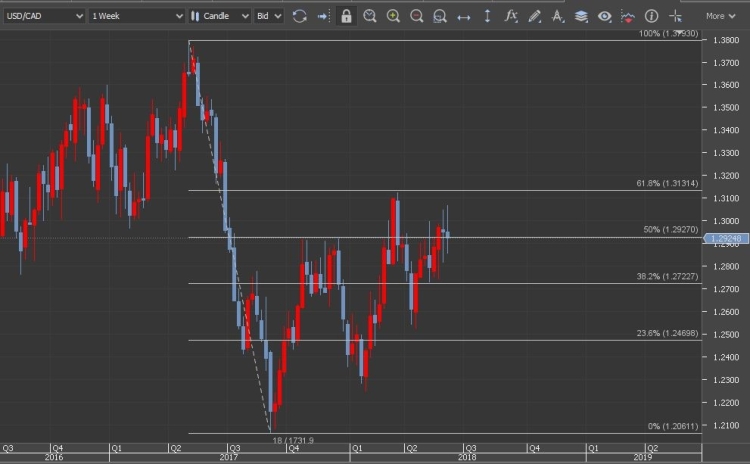Click the 2019 year label on time axis

coord(642,457)
